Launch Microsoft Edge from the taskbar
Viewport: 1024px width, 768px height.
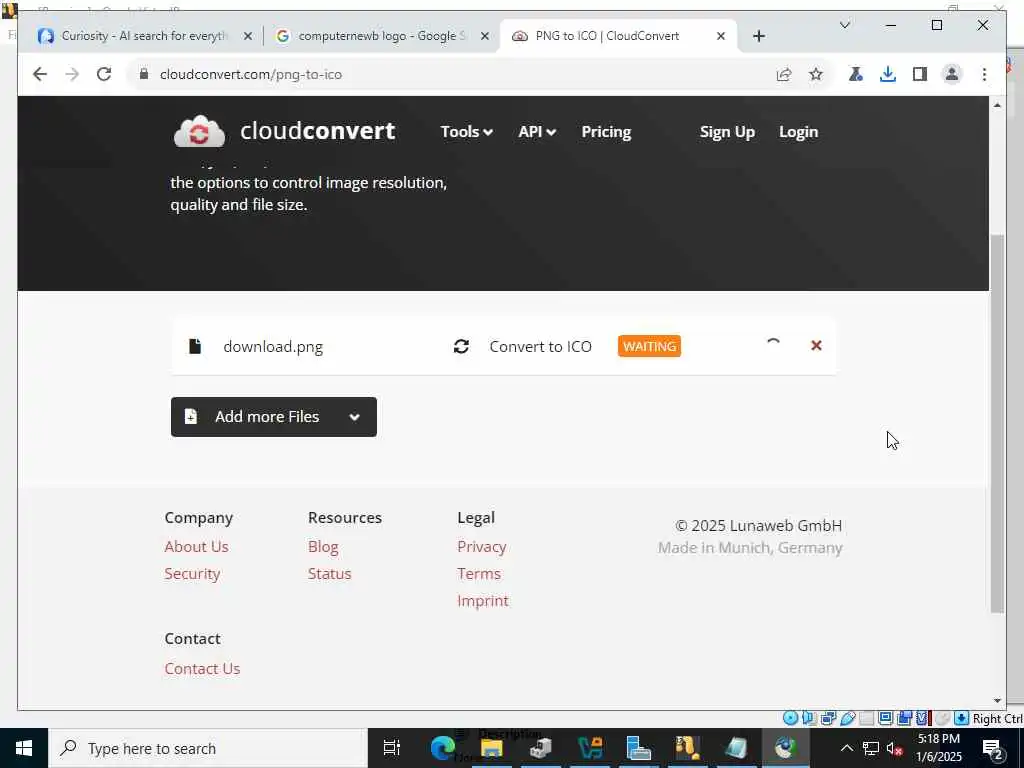443,748
